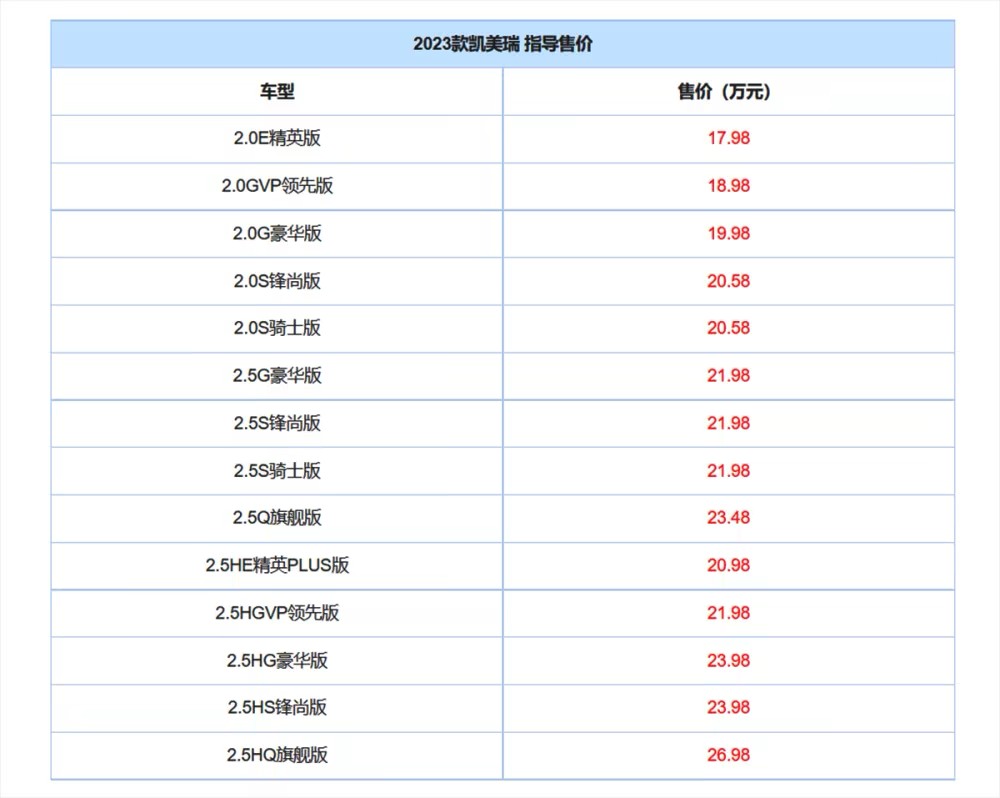The image size is (1000, 798).
Task: Select the 2.5G豪华版 model cell
Action: point(277,376)
